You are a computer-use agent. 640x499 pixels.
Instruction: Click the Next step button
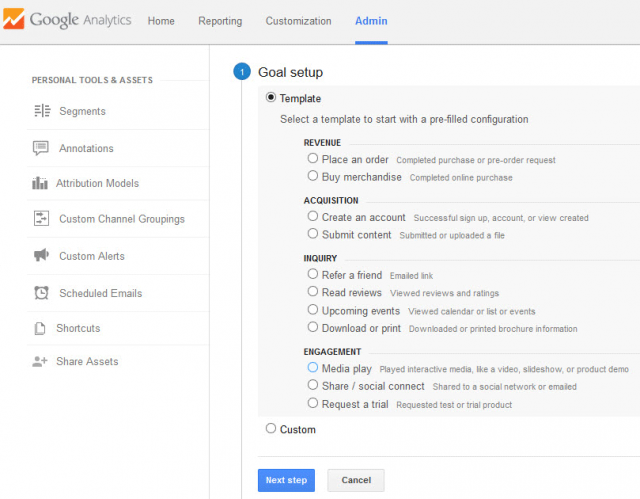click(286, 480)
